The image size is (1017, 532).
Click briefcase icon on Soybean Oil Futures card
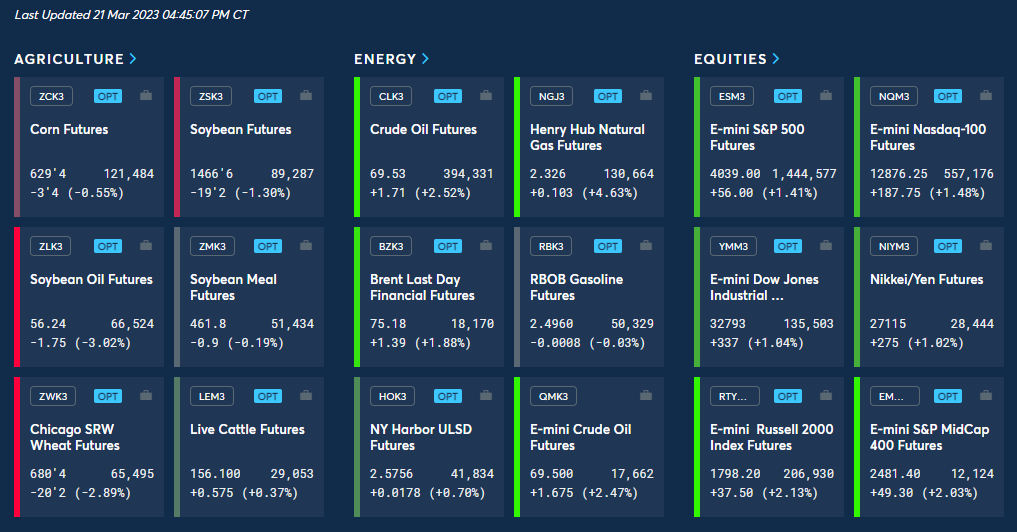click(x=146, y=245)
